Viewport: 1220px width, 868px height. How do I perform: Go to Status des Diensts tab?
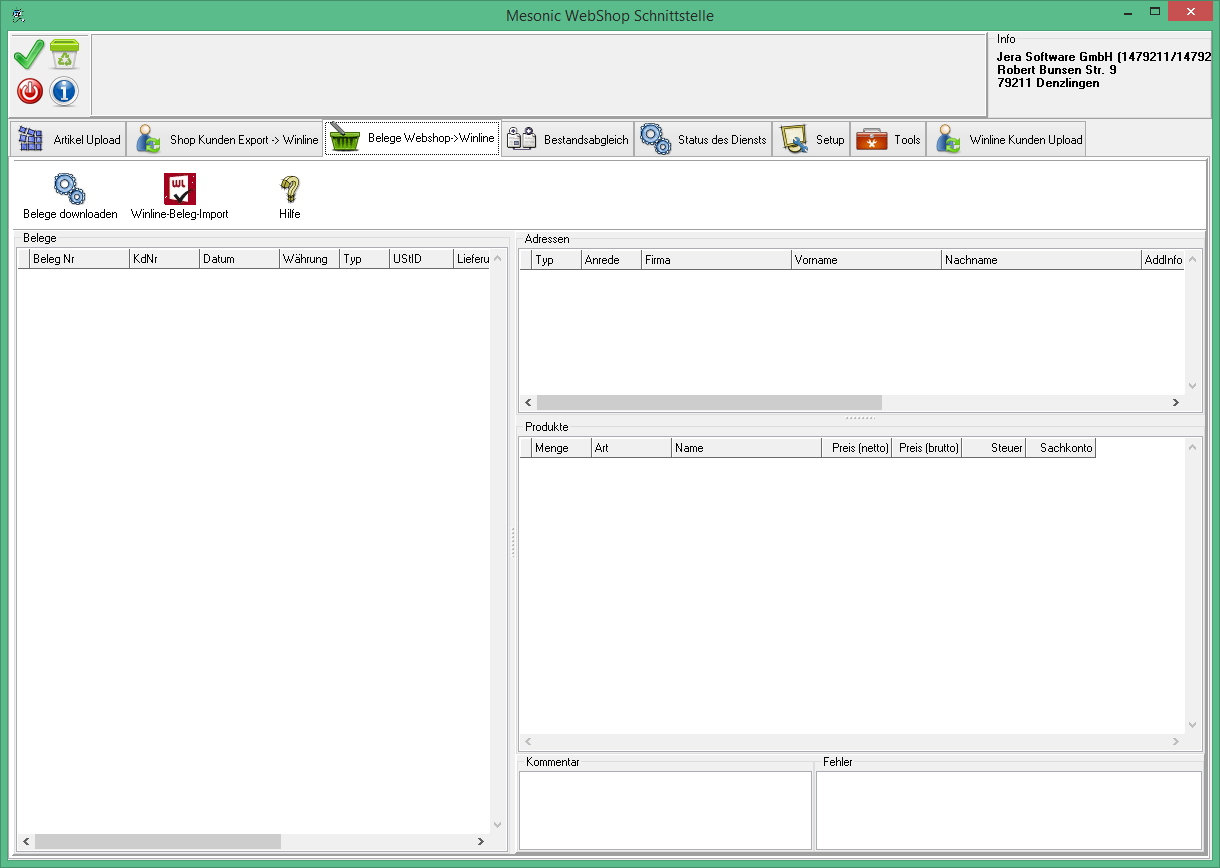click(x=703, y=140)
